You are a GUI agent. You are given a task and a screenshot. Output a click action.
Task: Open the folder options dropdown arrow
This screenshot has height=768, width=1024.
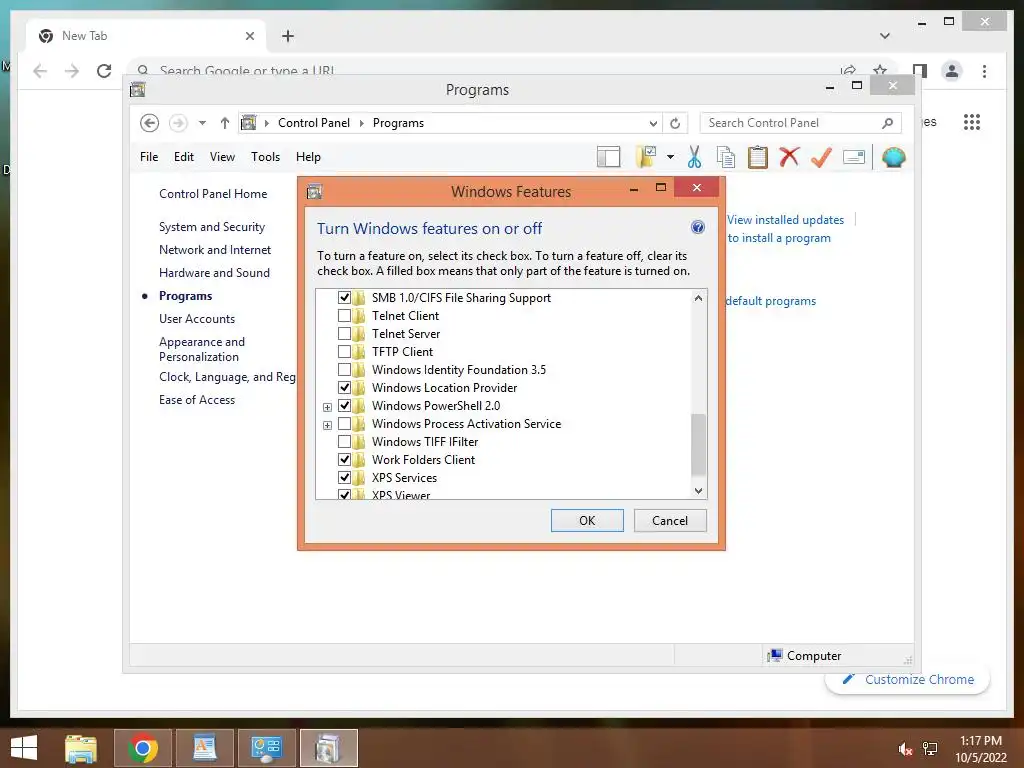point(670,157)
